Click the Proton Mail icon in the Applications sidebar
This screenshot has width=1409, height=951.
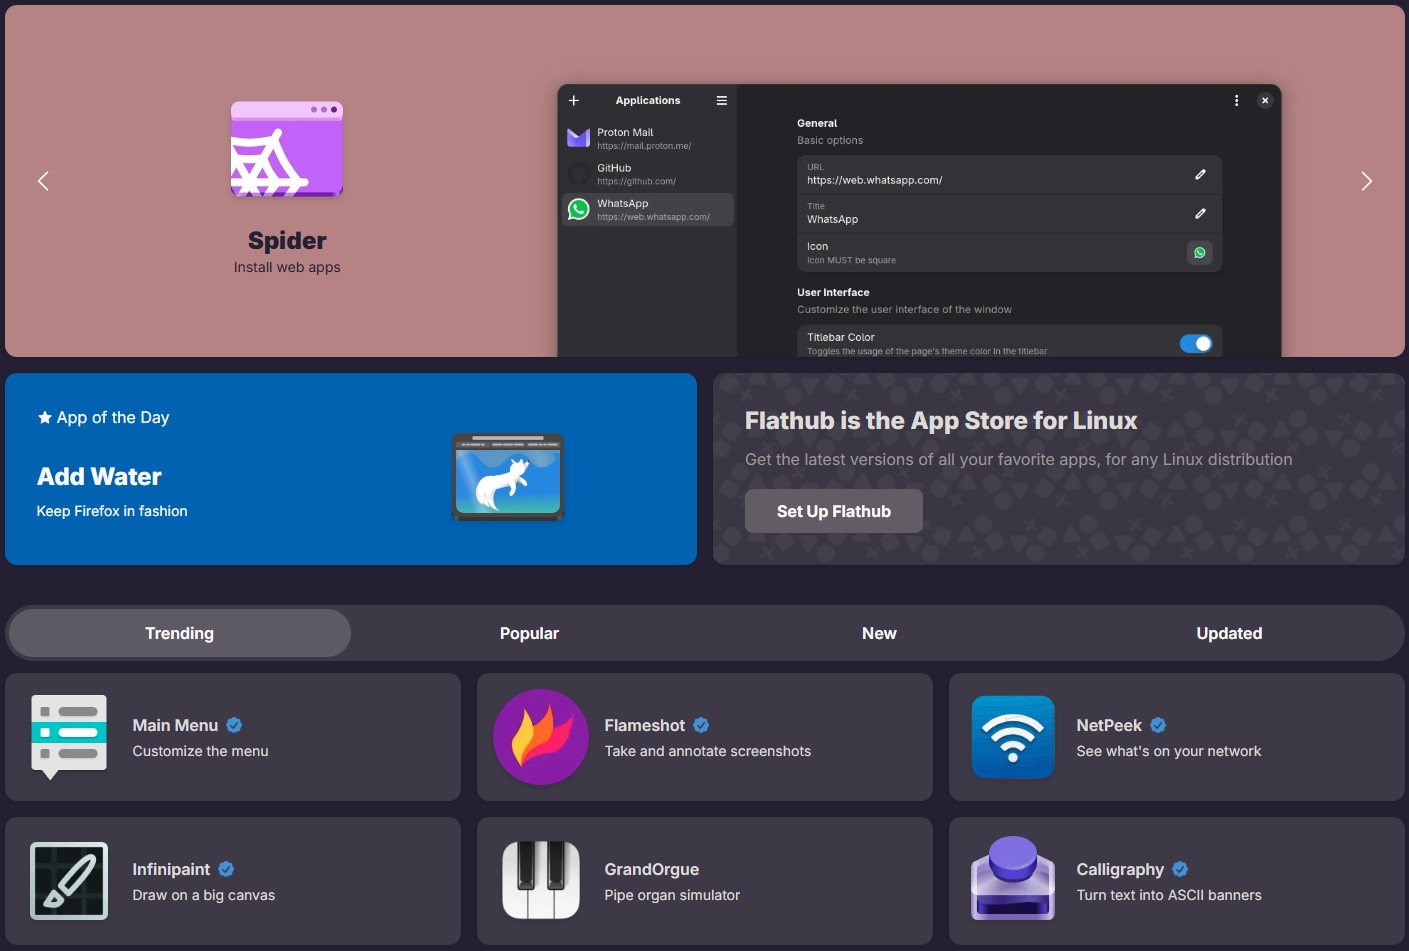tap(578, 137)
